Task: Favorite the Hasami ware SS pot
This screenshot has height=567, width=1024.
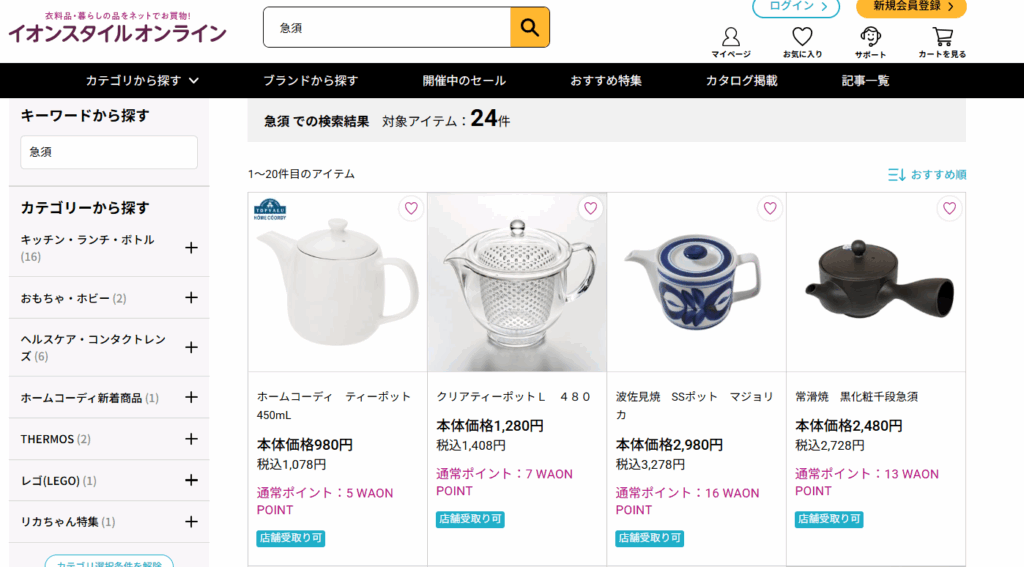Action: (x=769, y=208)
